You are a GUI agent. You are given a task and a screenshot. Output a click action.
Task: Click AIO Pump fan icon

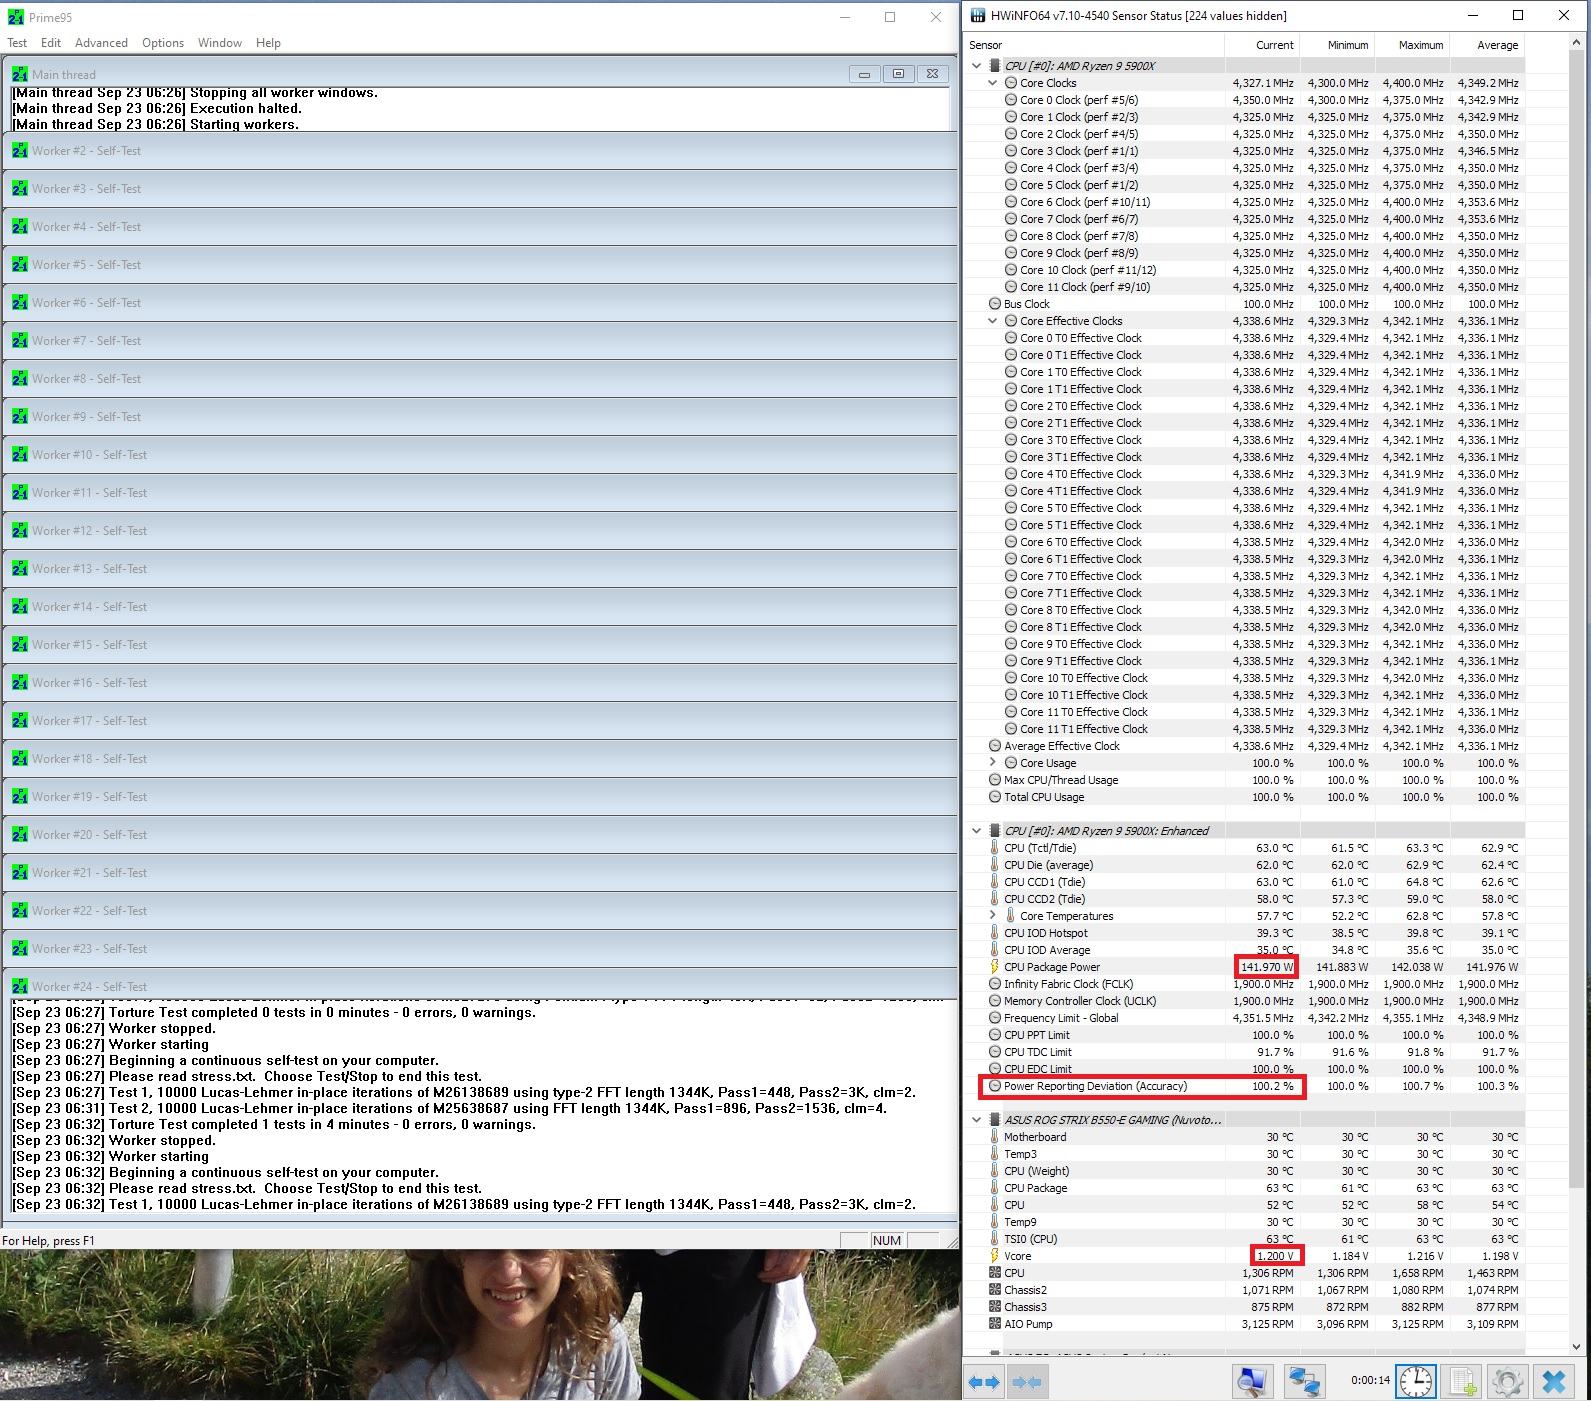pyautogui.click(x=994, y=1324)
